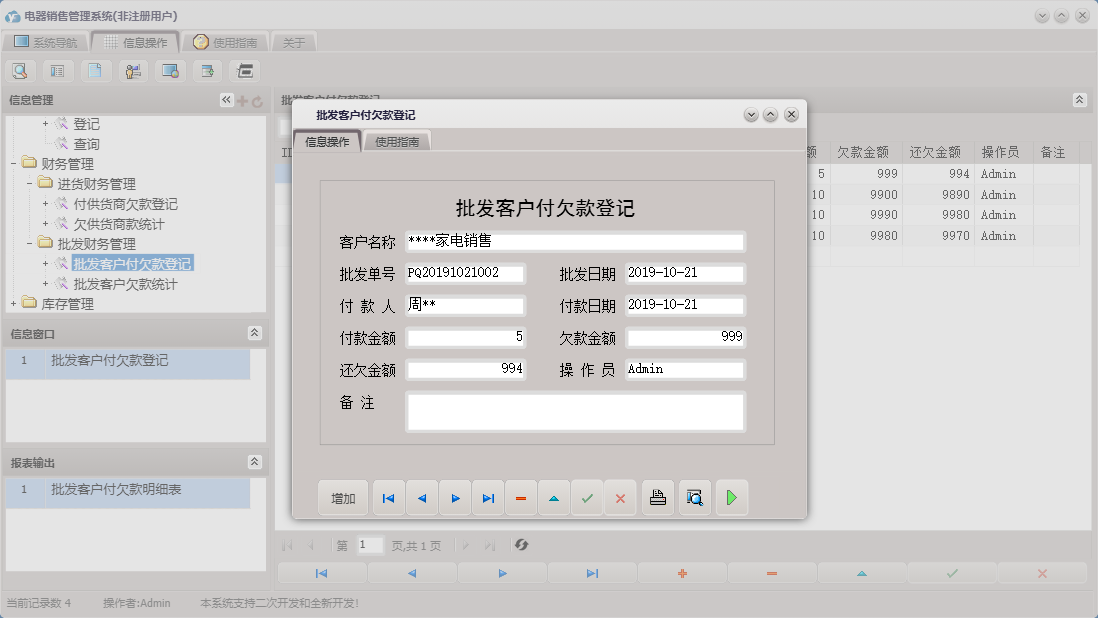Viewport: 1098px width, 618px height.
Task: Click the magnifier search icon on the main toolbar
Action: tap(20, 70)
